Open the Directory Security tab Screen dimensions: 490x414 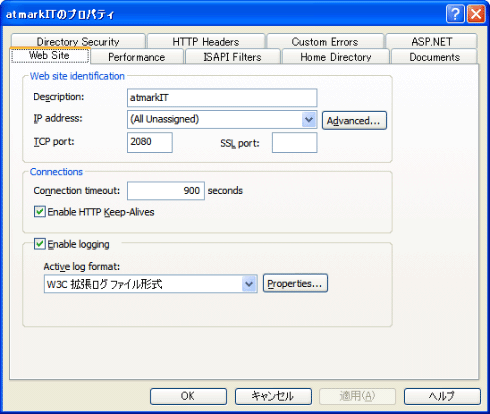(78, 41)
